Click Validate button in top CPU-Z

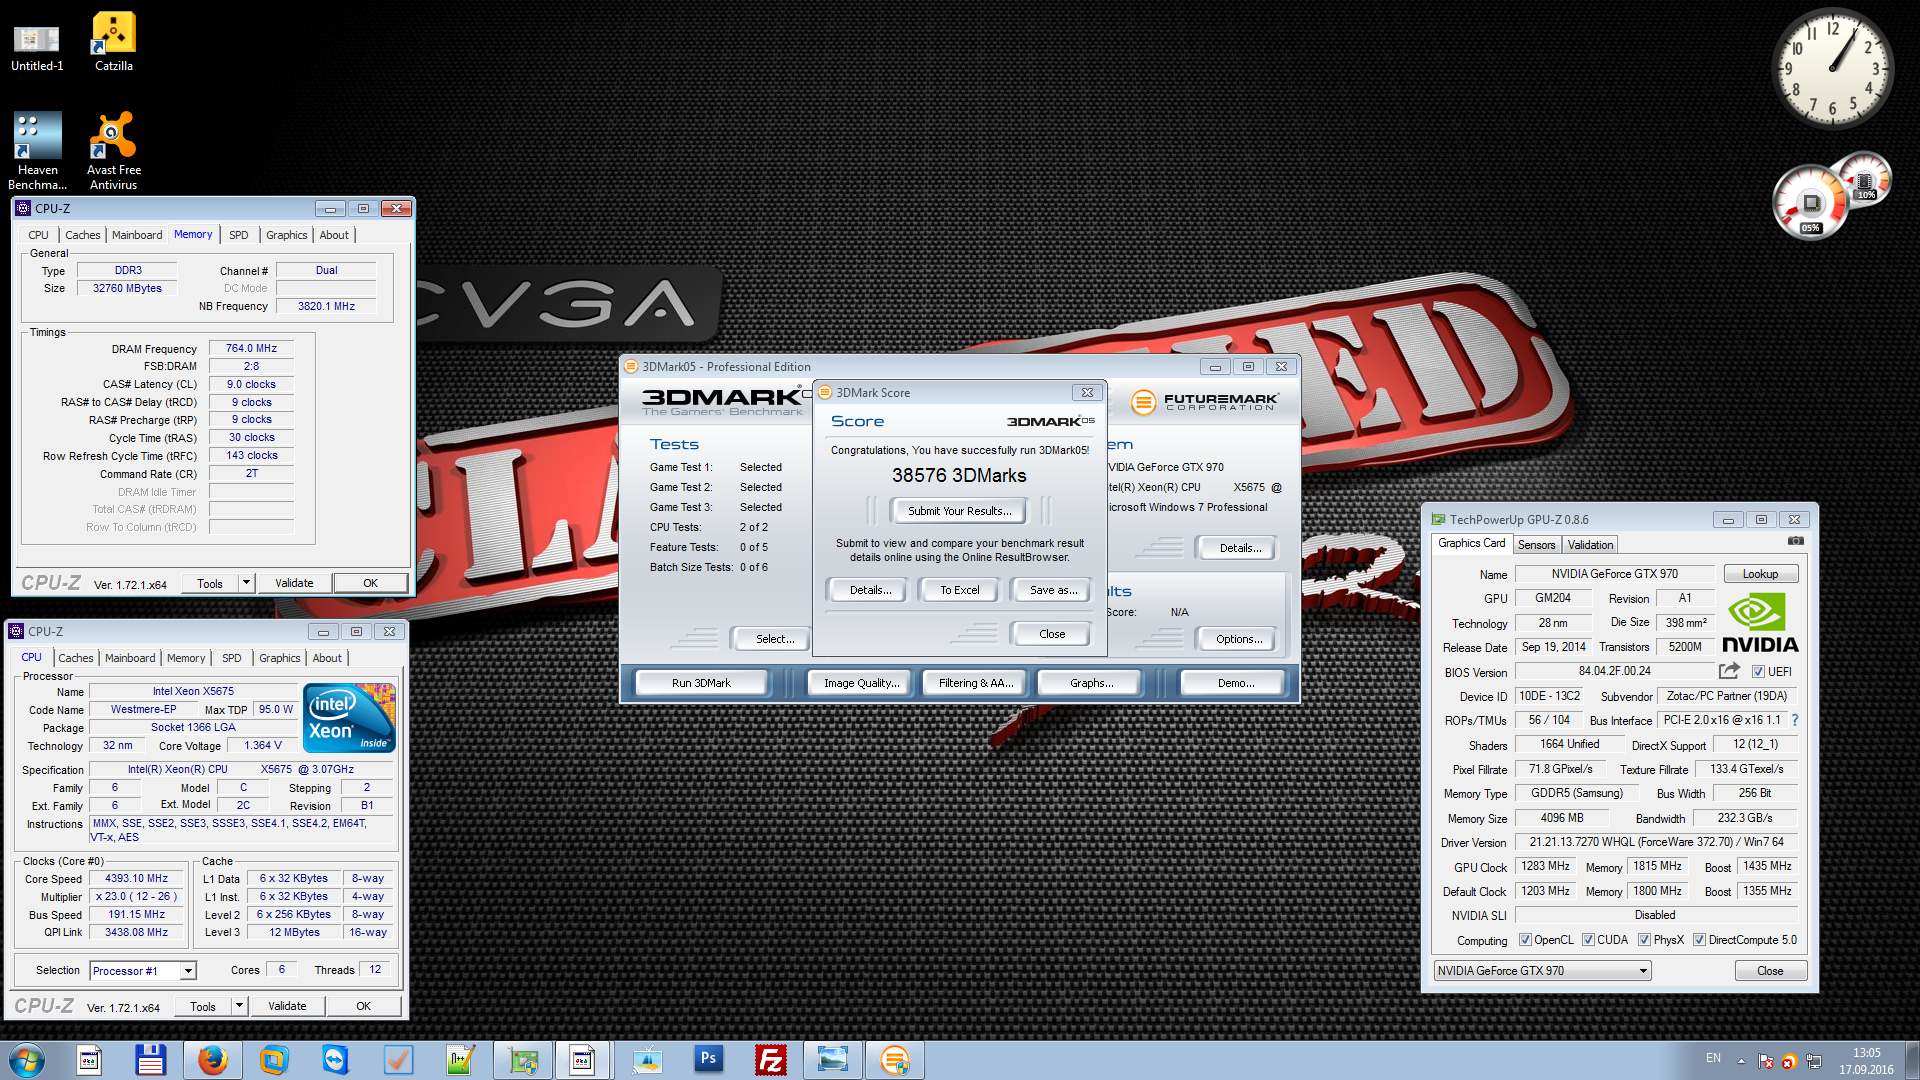click(294, 583)
